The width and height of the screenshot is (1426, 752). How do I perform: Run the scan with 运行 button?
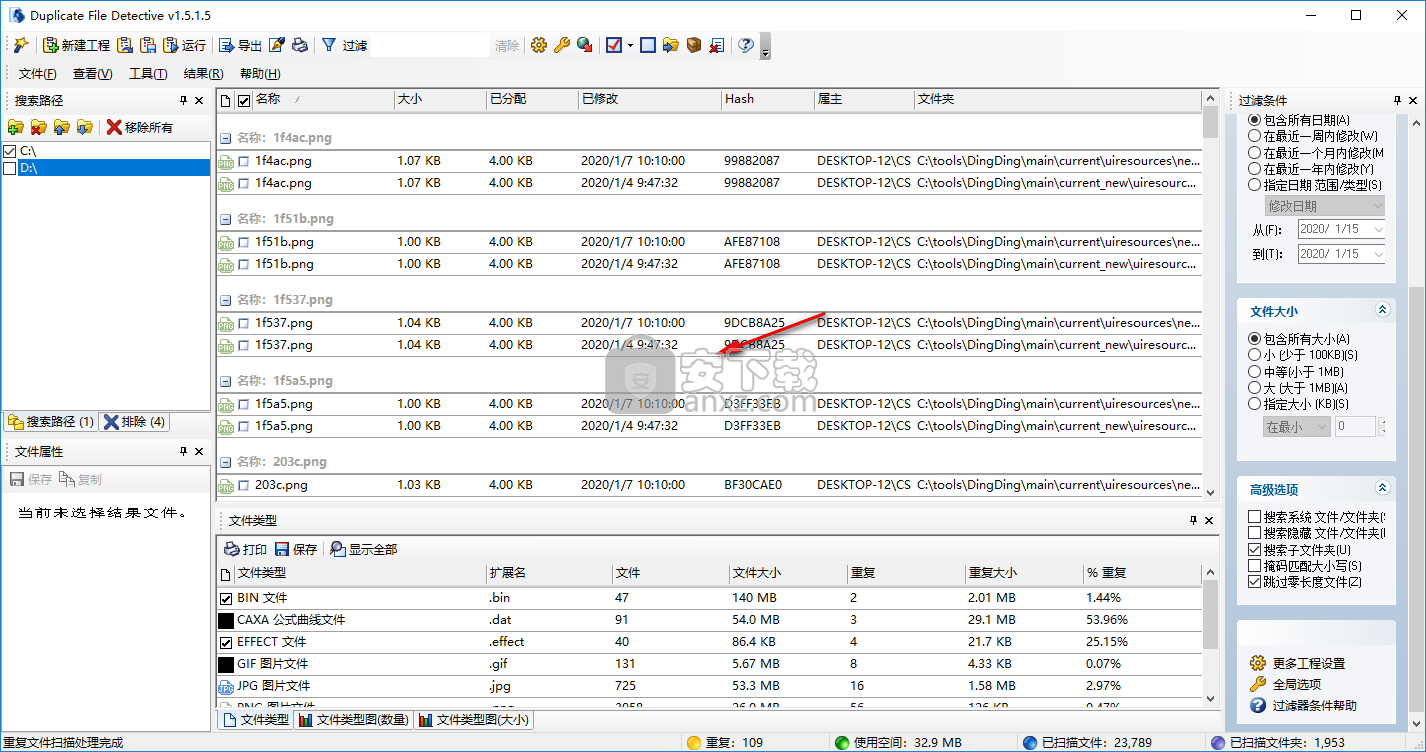[184, 45]
